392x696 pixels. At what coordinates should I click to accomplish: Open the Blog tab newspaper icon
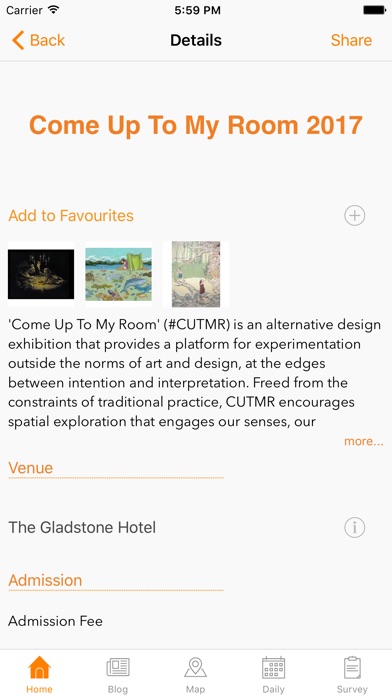coord(118,668)
